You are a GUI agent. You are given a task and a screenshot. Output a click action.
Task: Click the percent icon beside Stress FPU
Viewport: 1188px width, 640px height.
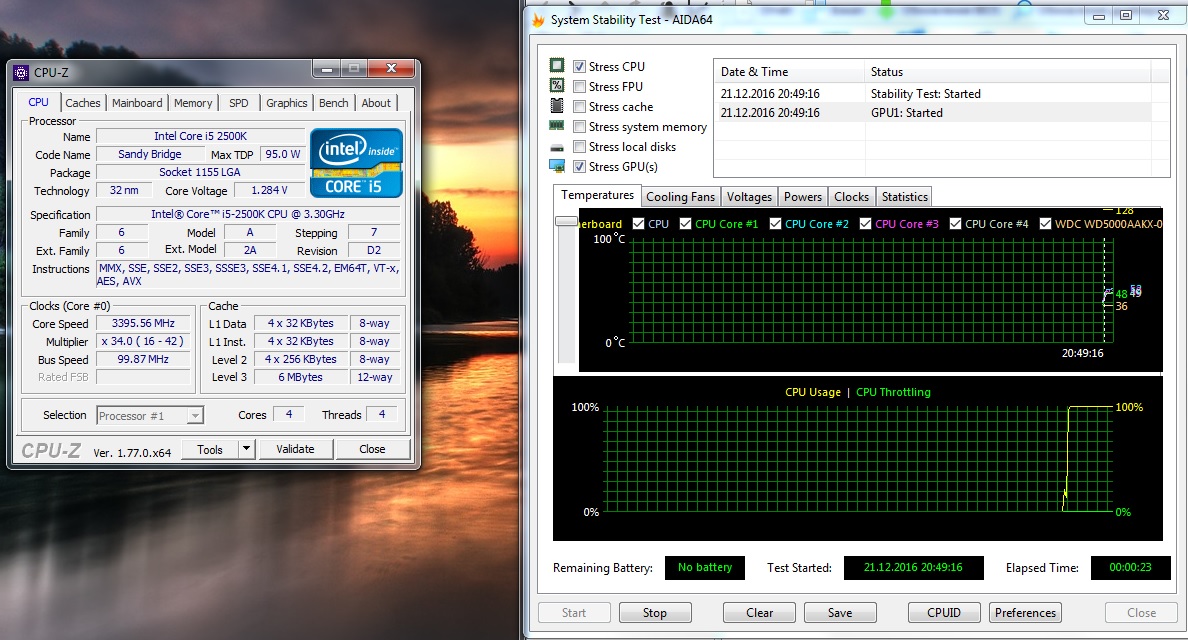(x=557, y=86)
